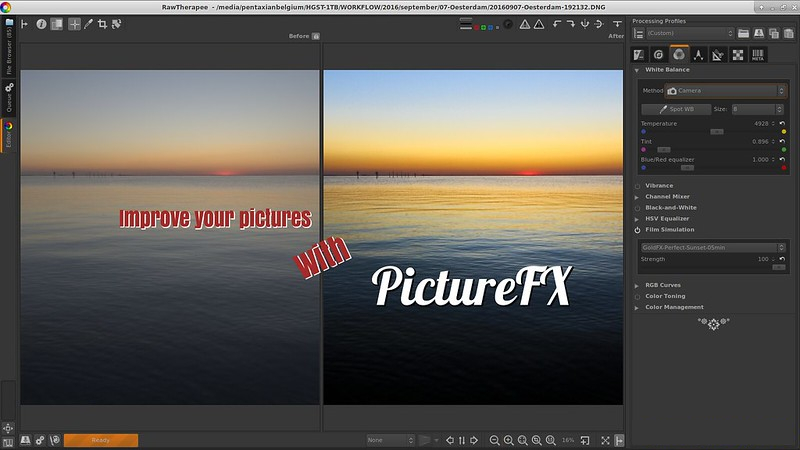The width and height of the screenshot is (800, 450).
Task: Open GoldFX-Perfect-Sunset film simulation dropdown
Action: coord(713,247)
